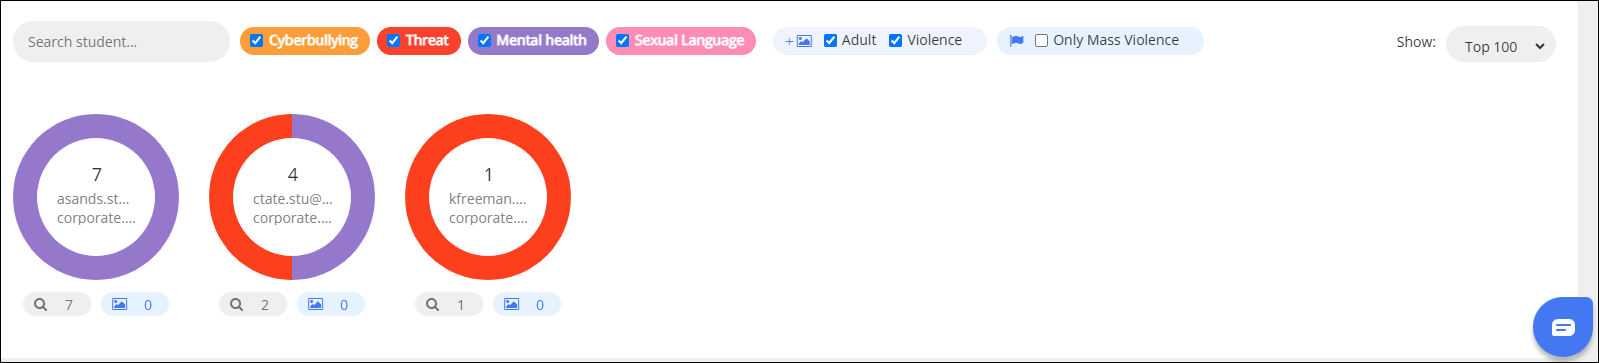The image size is (1599, 363).
Task: Click the kfreeman.... email label
Action: point(488,199)
